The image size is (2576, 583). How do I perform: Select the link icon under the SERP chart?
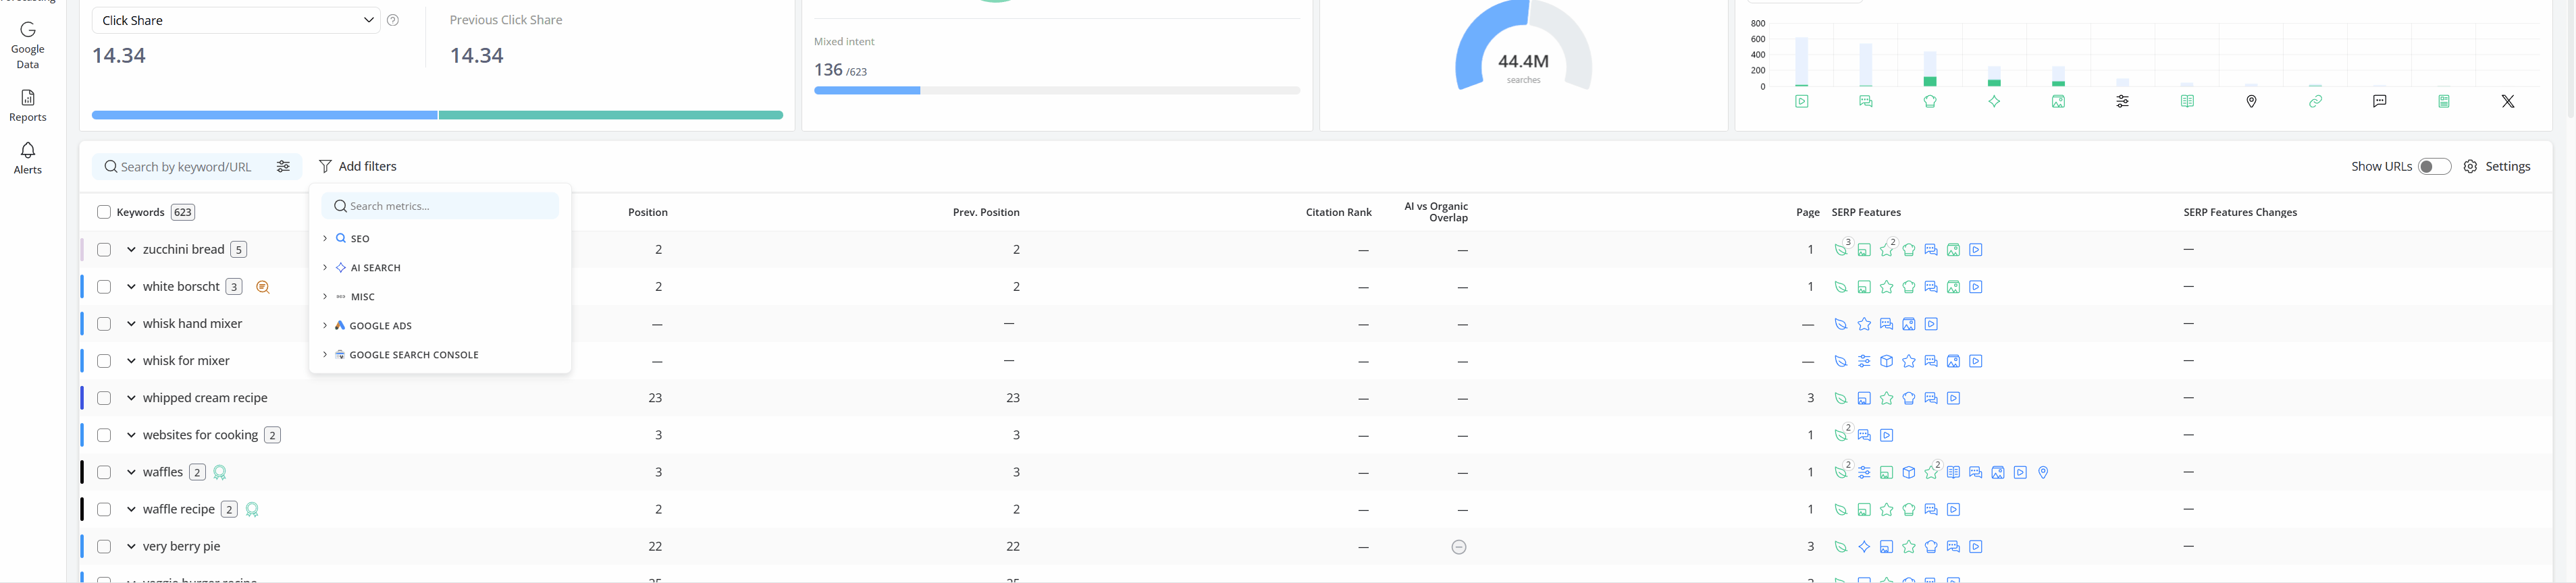click(2315, 101)
